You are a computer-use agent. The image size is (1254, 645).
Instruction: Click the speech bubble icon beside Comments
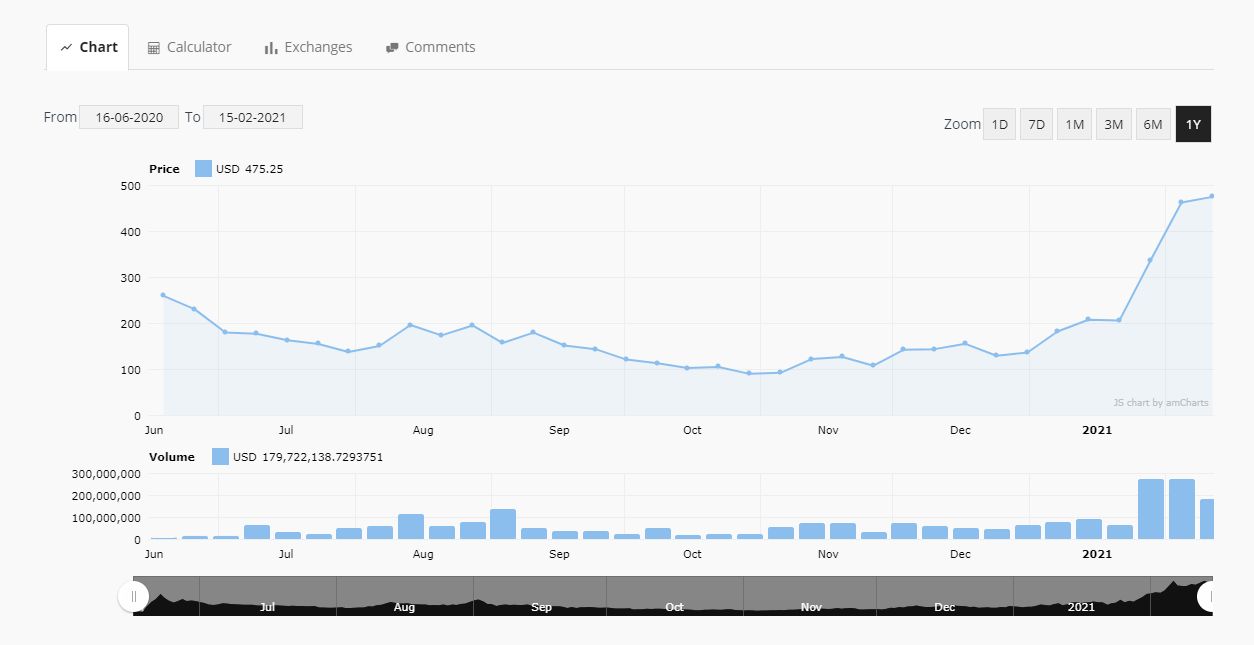point(392,46)
